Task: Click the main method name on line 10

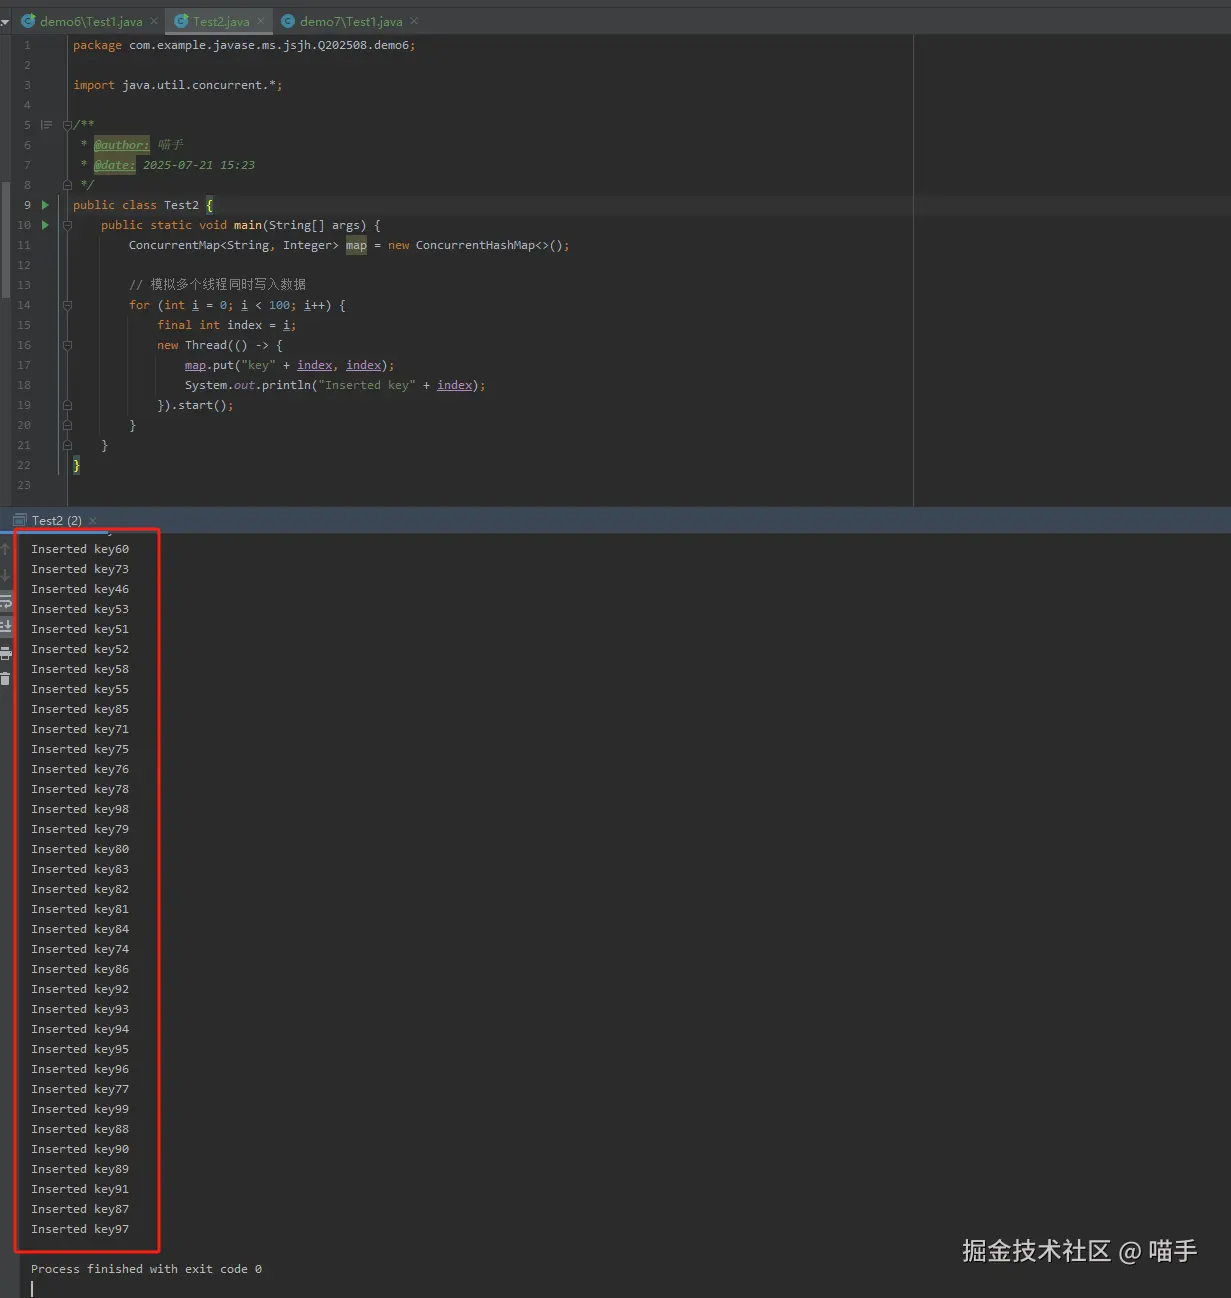Action: [247, 225]
